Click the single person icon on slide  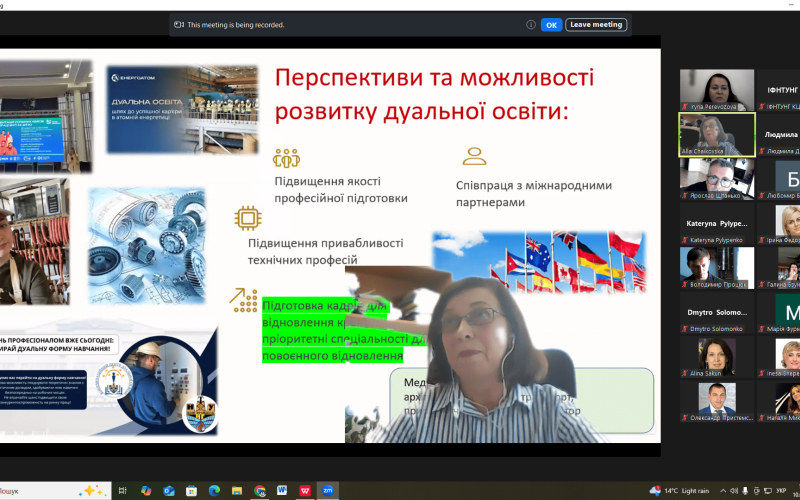click(x=474, y=156)
